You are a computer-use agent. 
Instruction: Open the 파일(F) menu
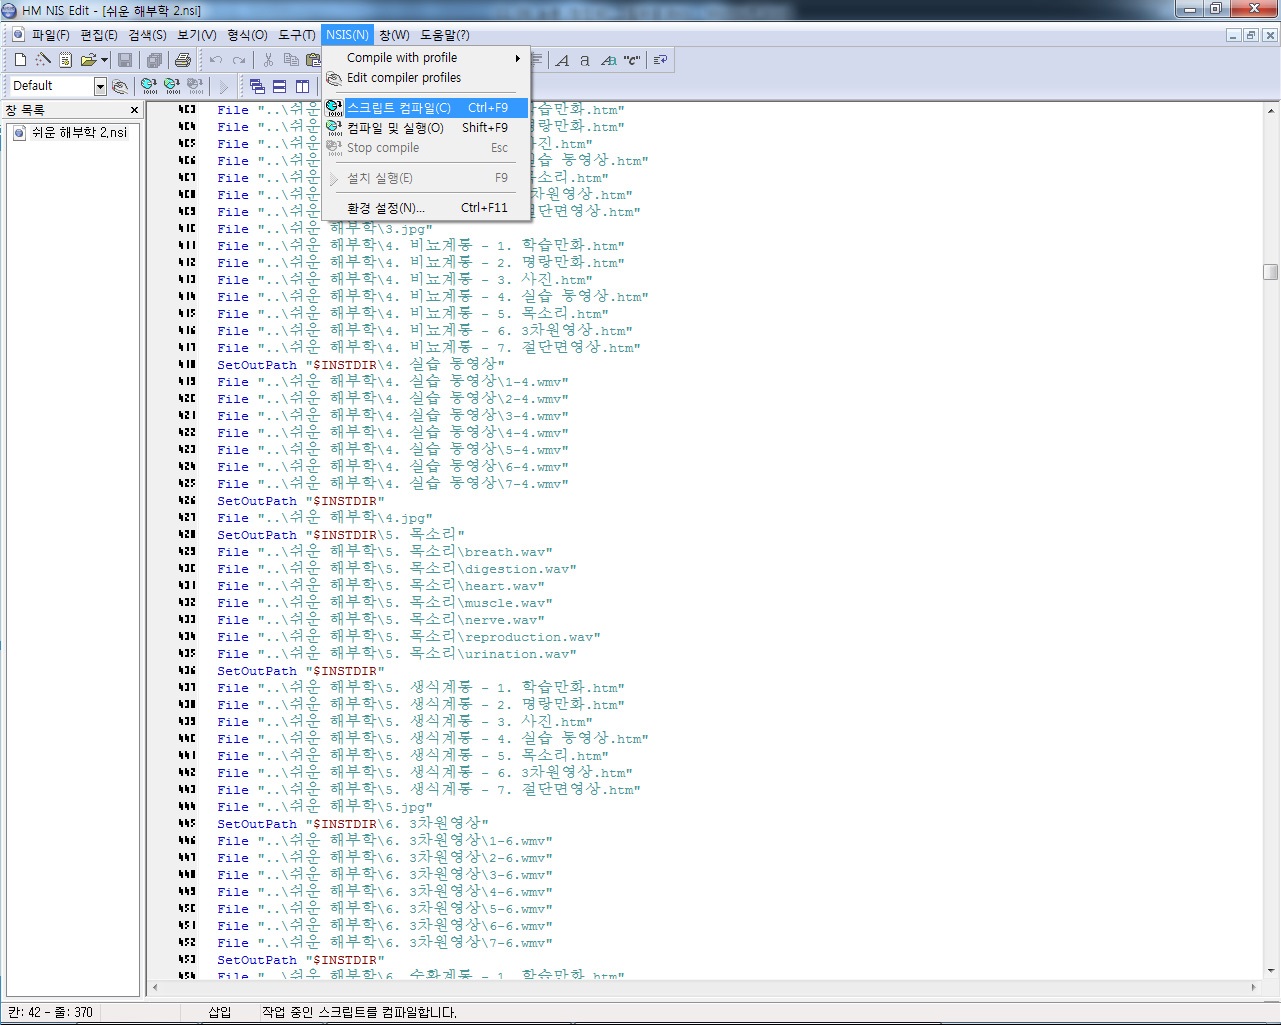pos(50,35)
